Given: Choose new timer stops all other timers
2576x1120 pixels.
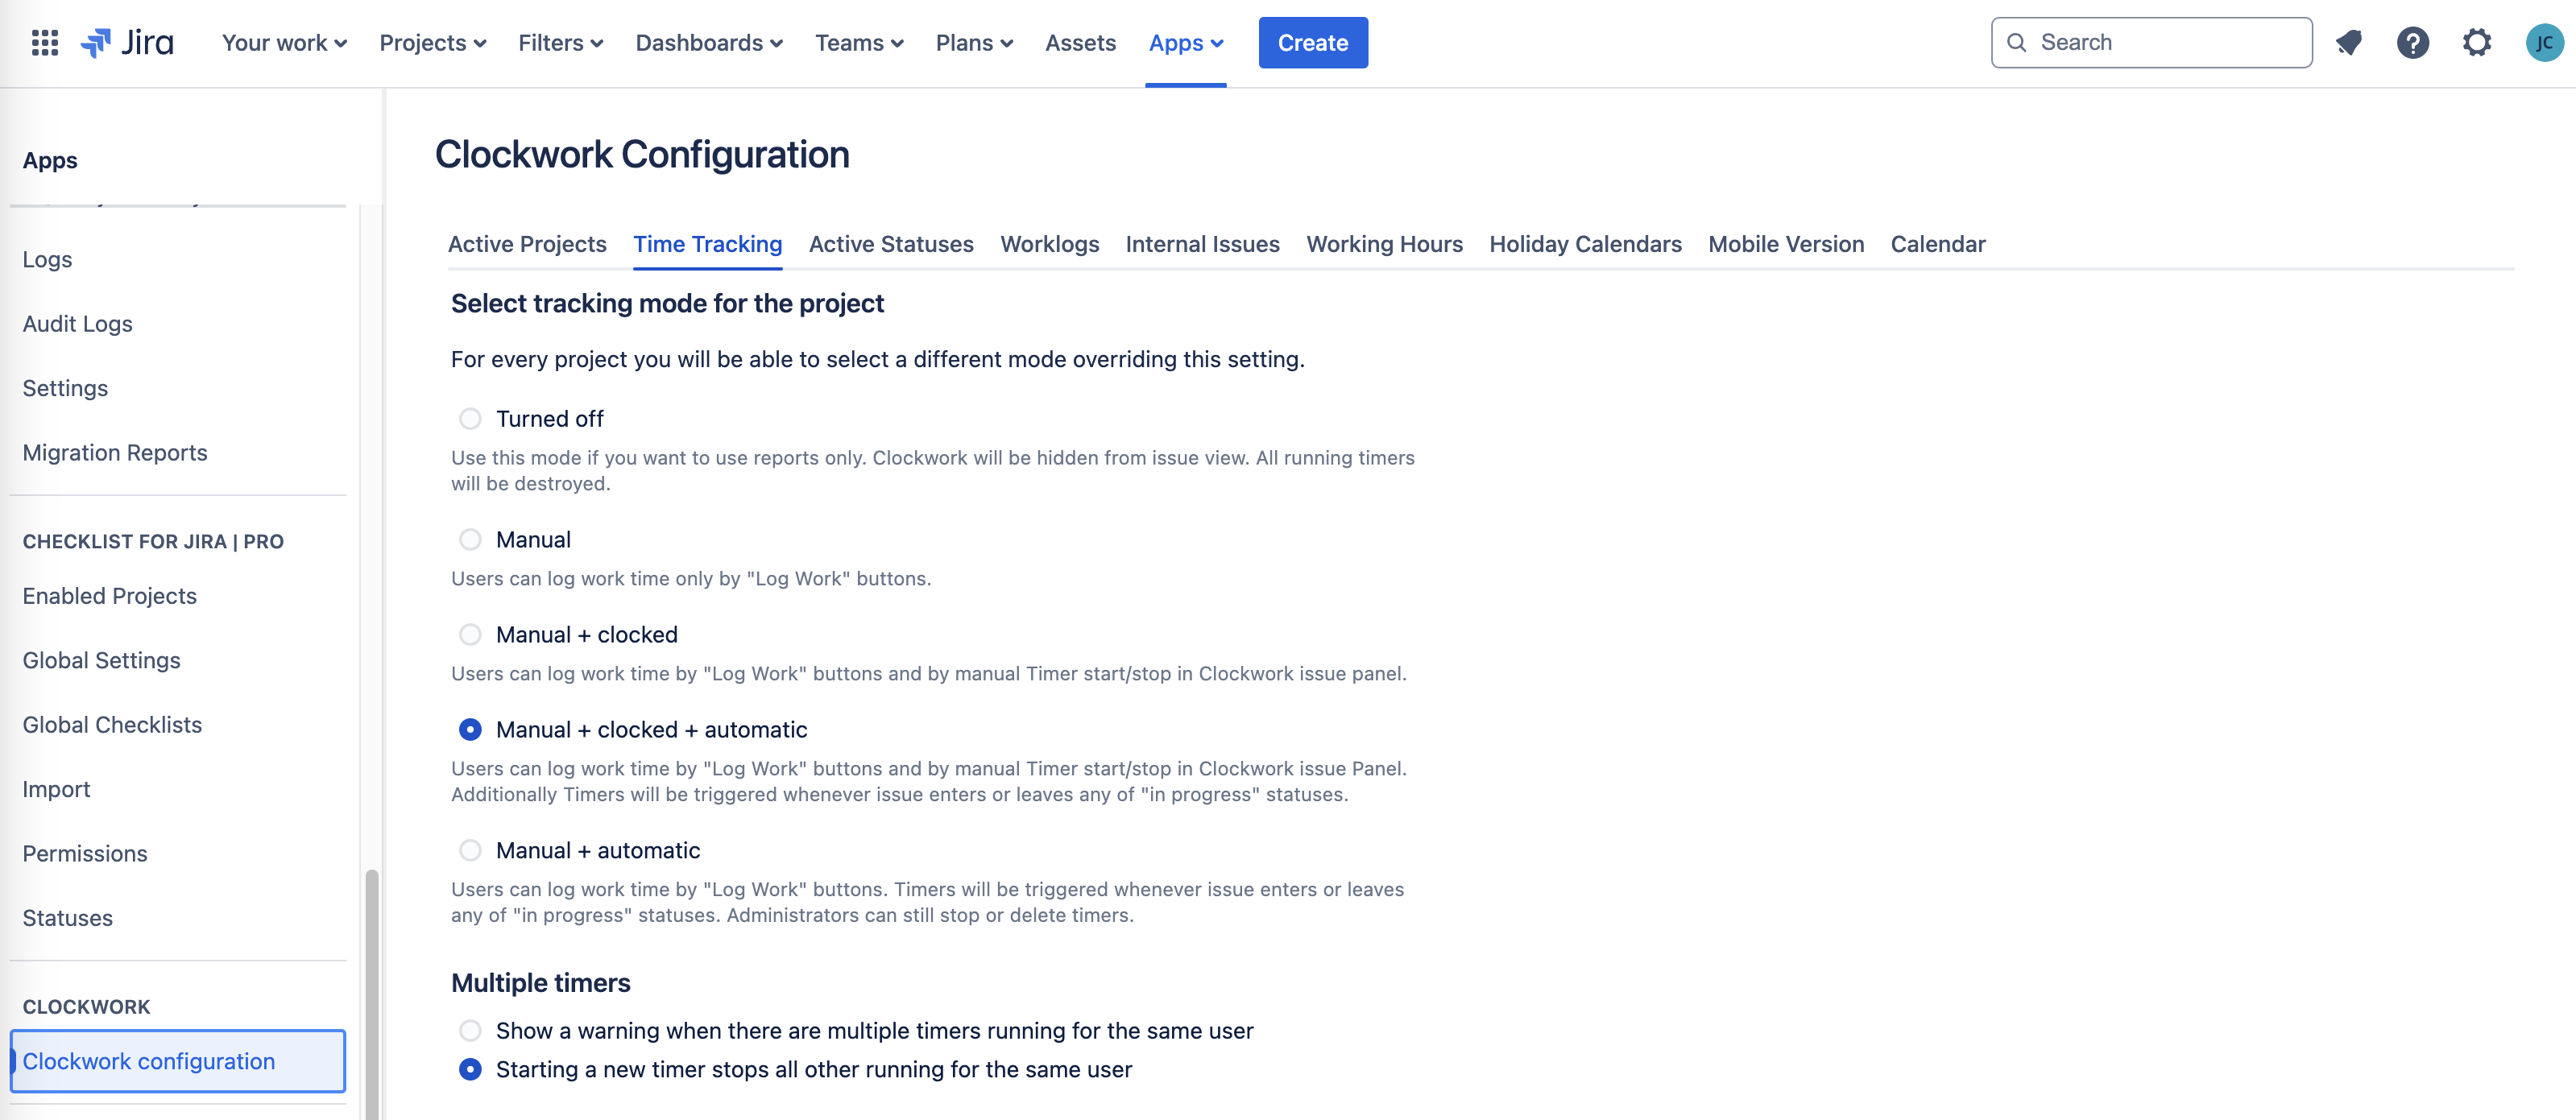Looking at the screenshot, I should point(470,1070).
